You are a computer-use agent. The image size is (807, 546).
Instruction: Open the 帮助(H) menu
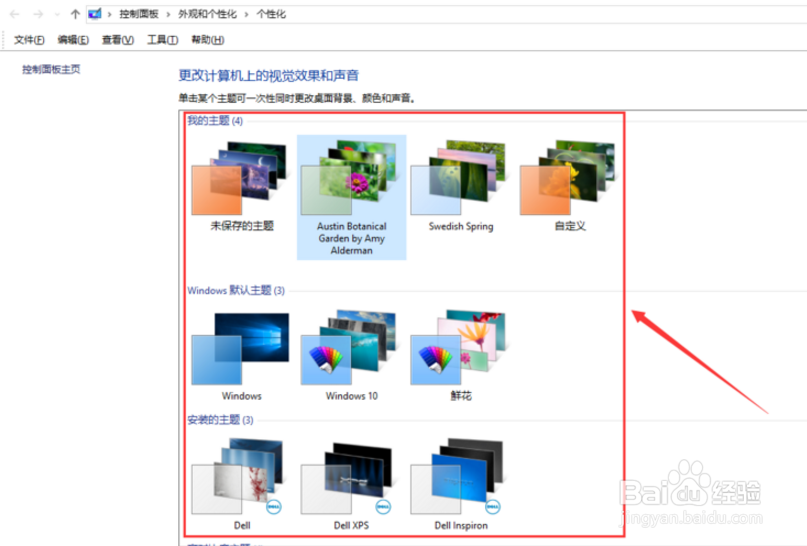coord(207,40)
